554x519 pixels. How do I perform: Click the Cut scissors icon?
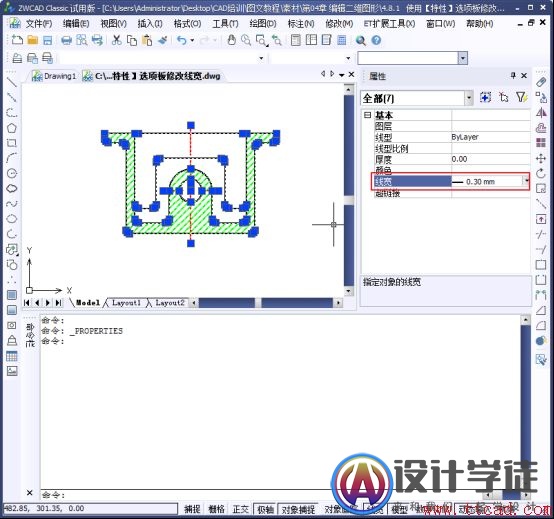pos(116,40)
